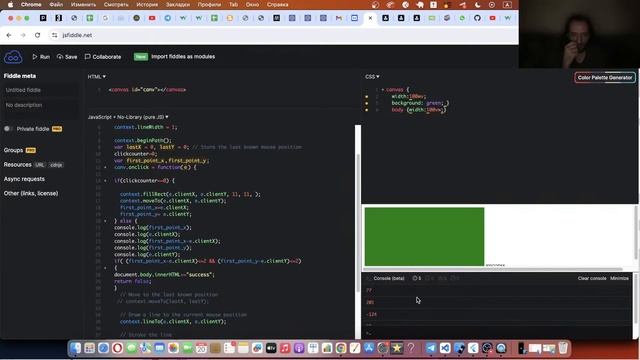Open JavaScript No-Library framework dropdown
Screen dimensions: 640x360
click(x=128, y=117)
